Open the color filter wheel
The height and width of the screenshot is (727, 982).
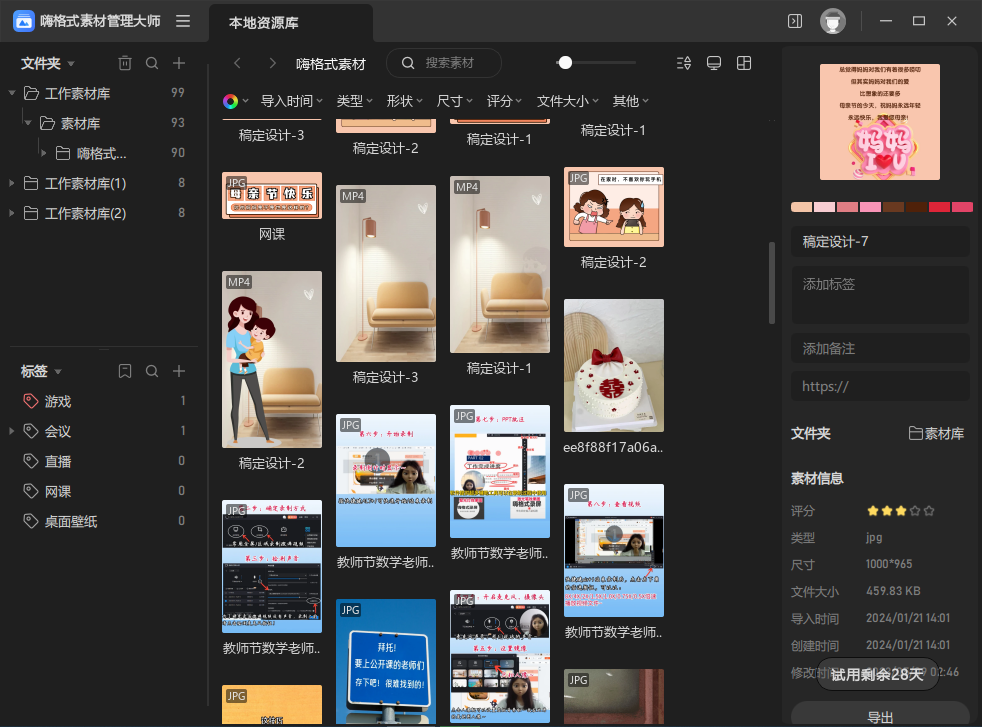click(230, 101)
